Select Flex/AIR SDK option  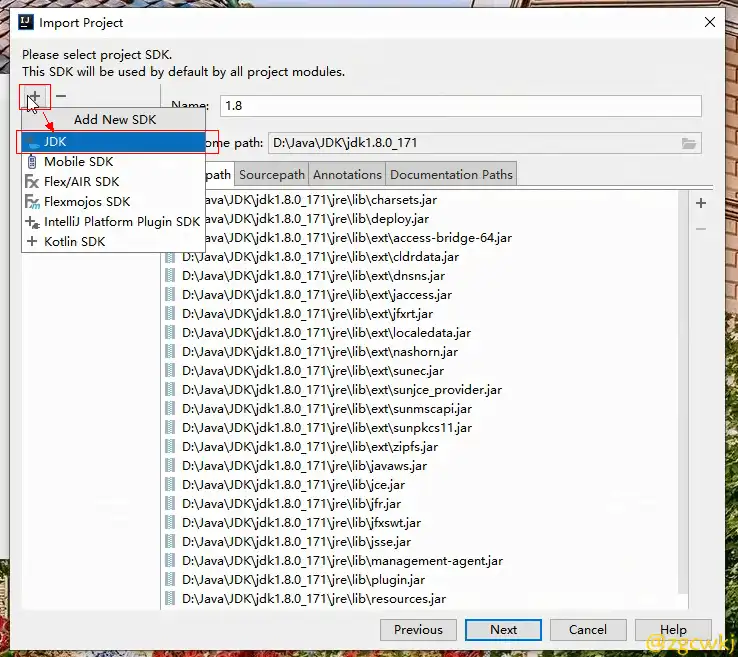click(x=112, y=182)
